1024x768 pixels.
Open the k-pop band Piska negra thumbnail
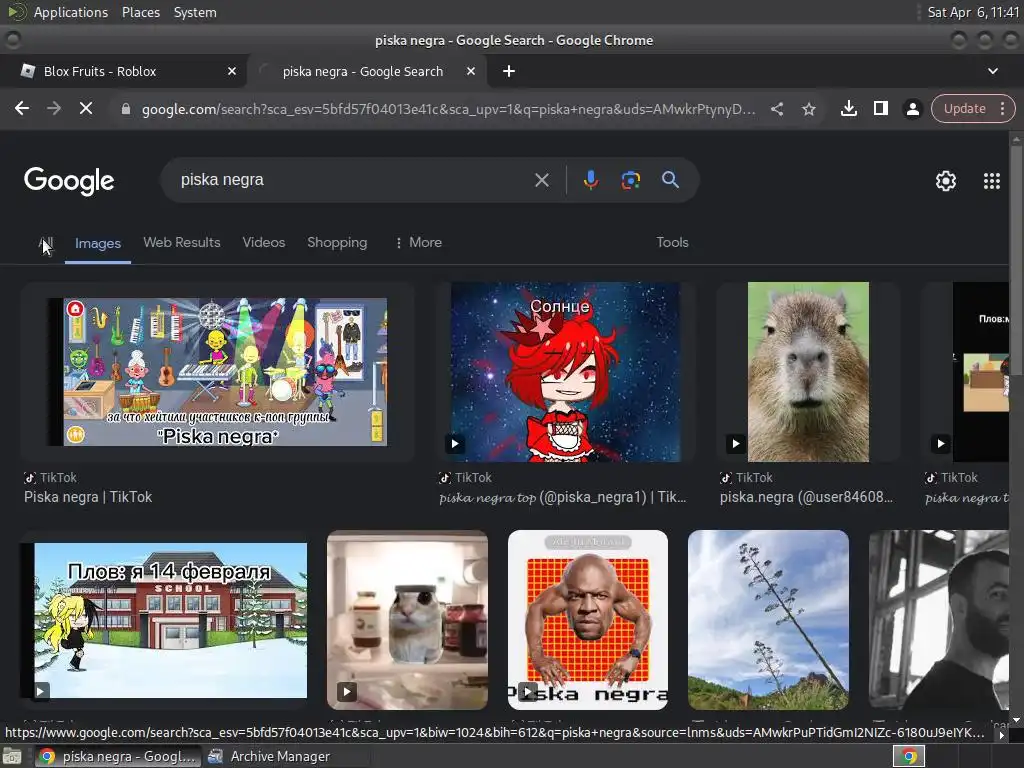tap(217, 372)
